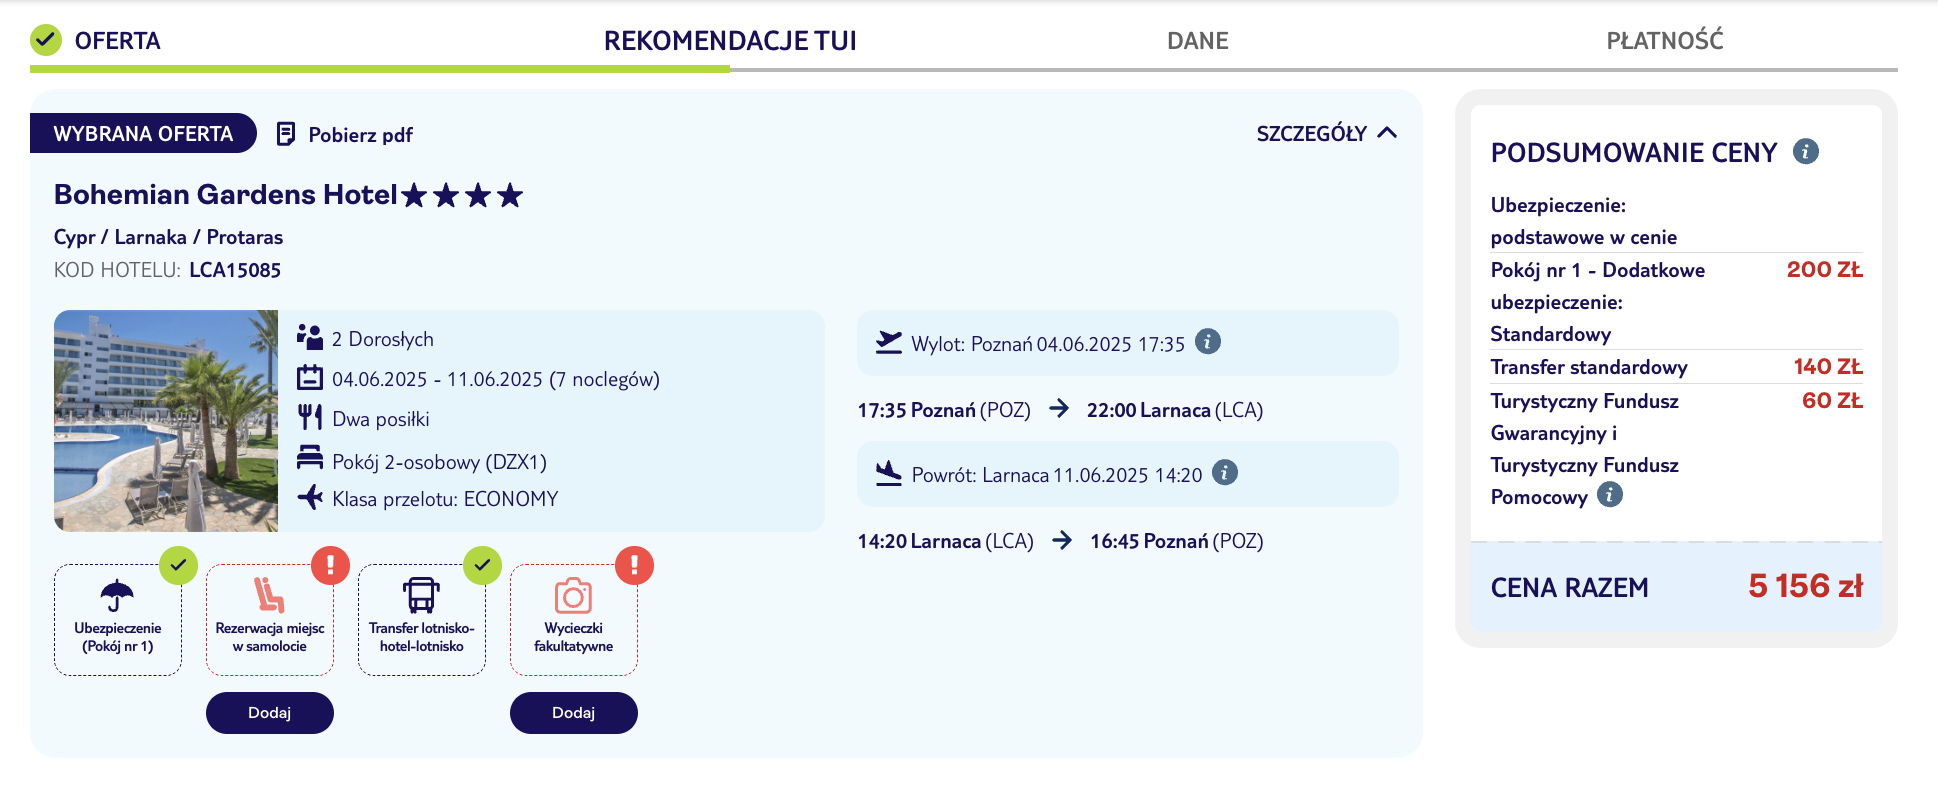Open info icon next to Podsumowanie ceny

[x=1805, y=152]
